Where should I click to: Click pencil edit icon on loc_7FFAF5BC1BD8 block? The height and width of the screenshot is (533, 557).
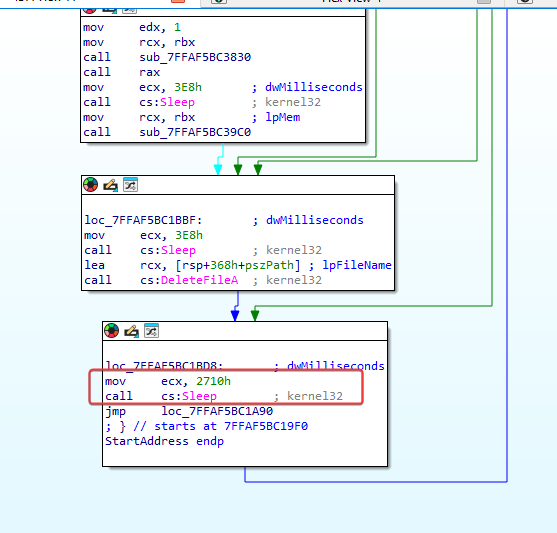(131, 331)
